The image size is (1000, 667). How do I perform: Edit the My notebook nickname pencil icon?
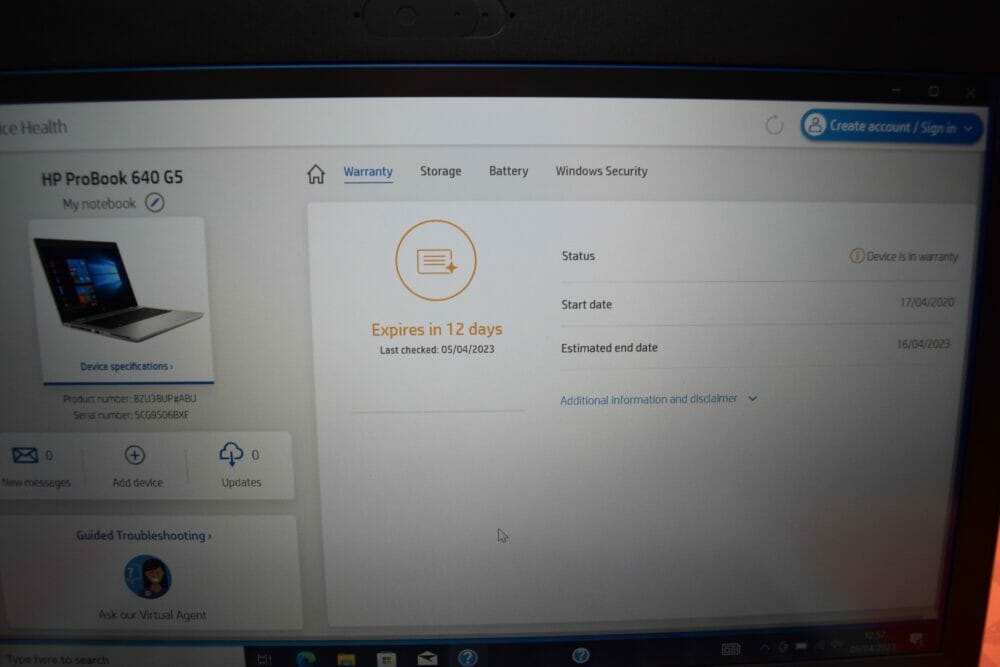pyautogui.click(x=154, y=203)
